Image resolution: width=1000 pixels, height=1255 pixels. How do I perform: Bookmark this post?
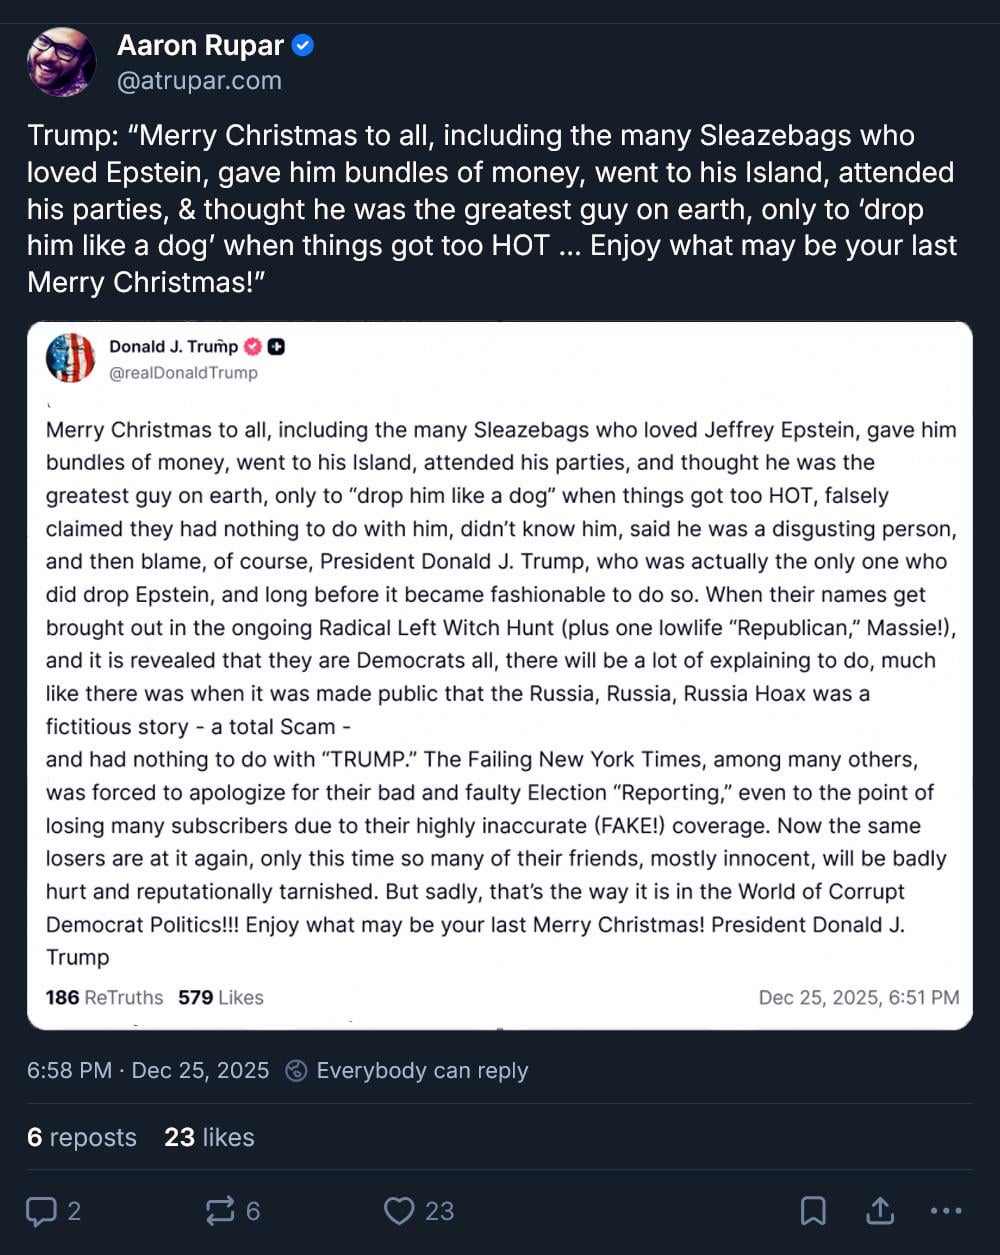pos(813,1211)
